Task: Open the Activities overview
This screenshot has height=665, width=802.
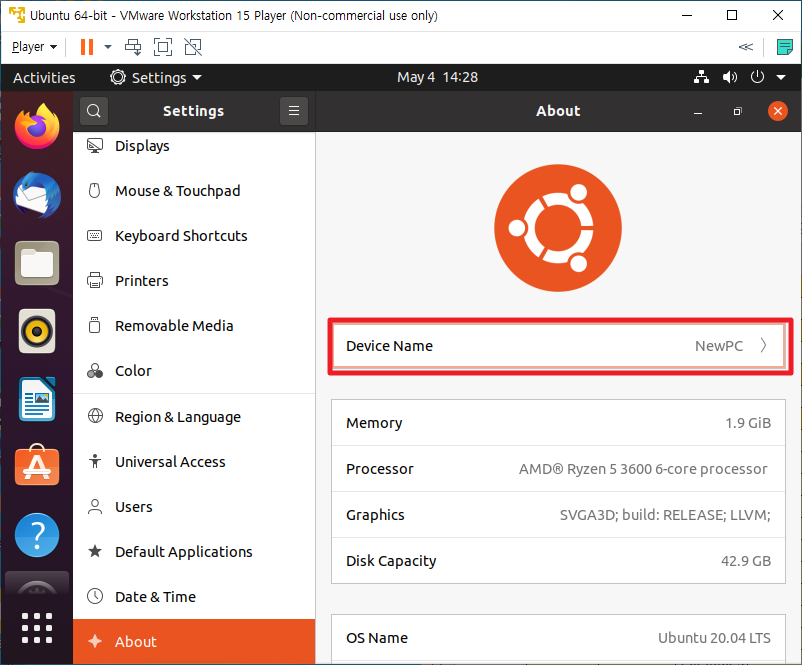Action: (x=44, y=78)
